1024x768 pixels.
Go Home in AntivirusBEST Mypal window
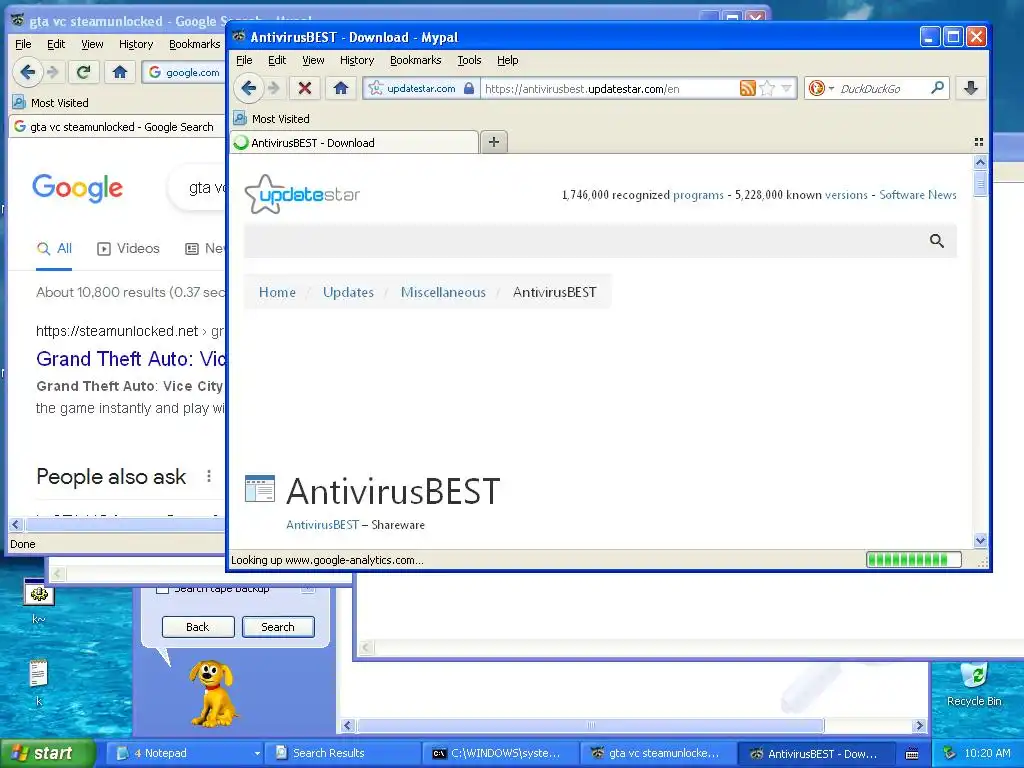pyautogui.click(x=341, y=88)
